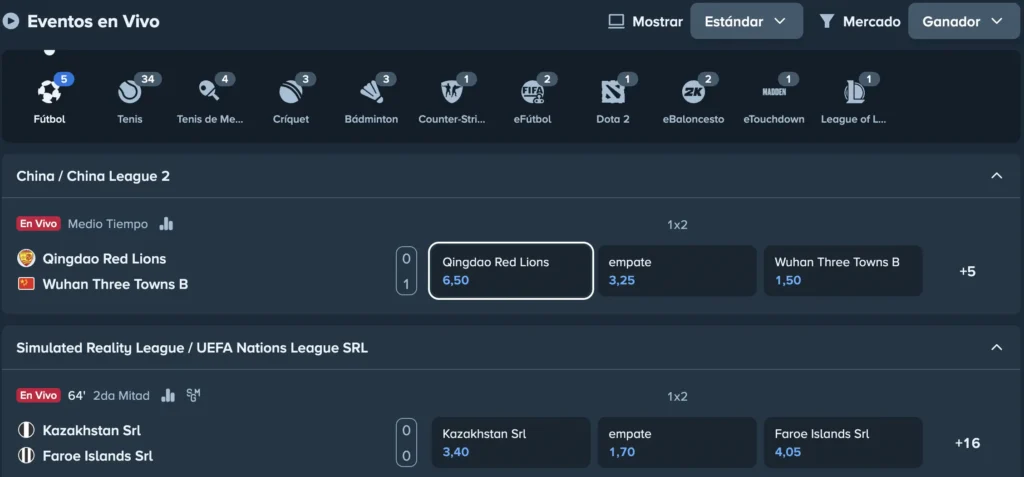The width and height of the screenshot is (1024, 477).
Task: Click the Simulated Reality League header text
Action: (192, 348)
